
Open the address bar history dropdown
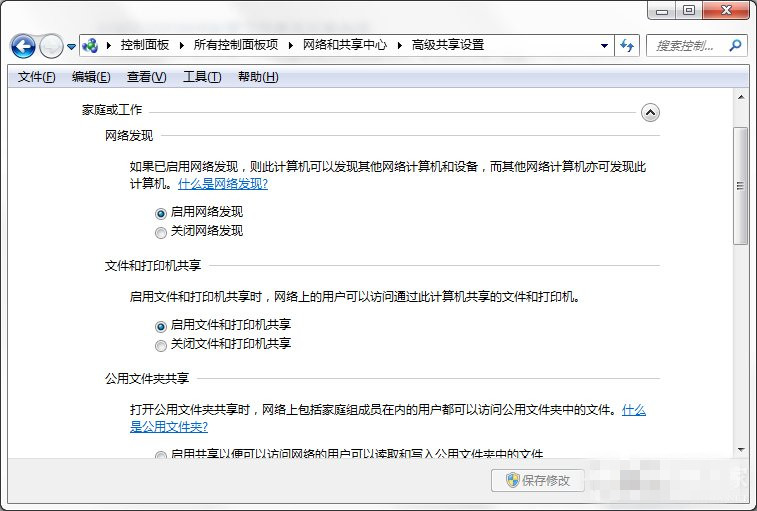pyautogui.click(x=604, y=46)
